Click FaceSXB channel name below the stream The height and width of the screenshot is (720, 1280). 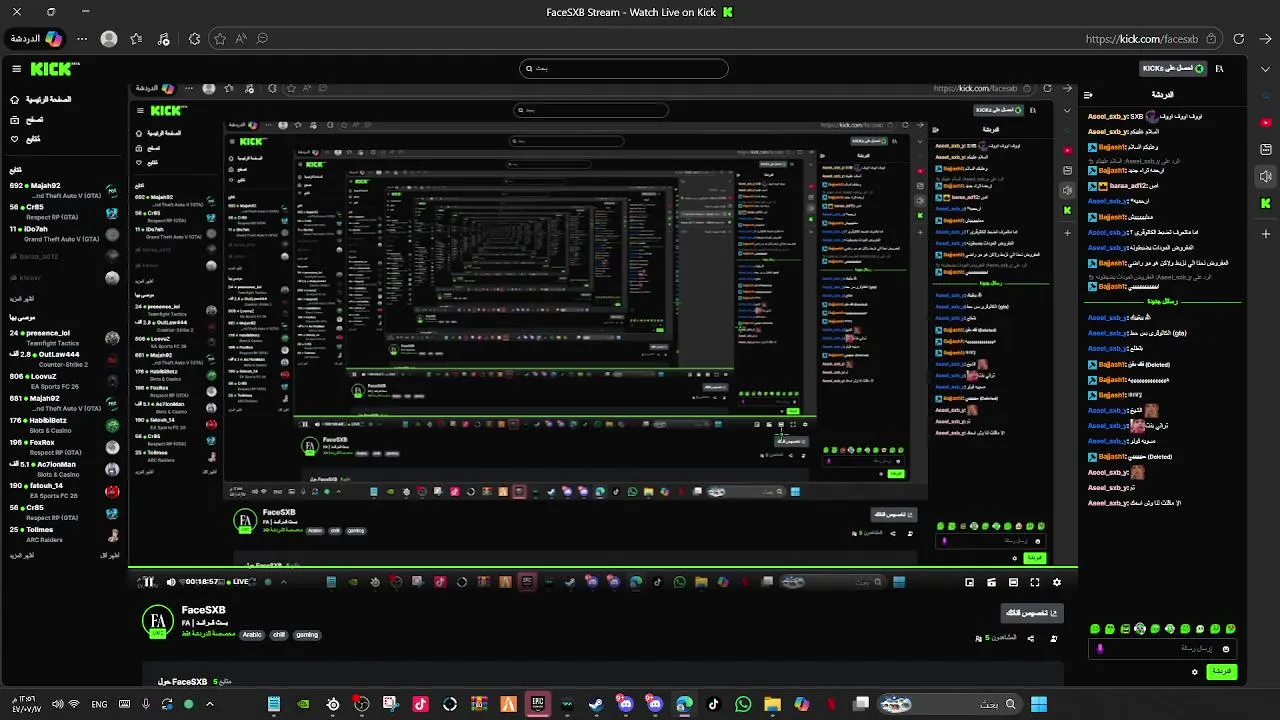click(203, 610)
